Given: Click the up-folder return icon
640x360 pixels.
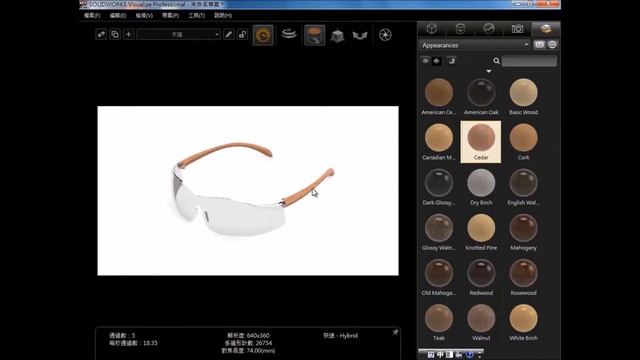Looking at the screenshot, I should (451, 61).
